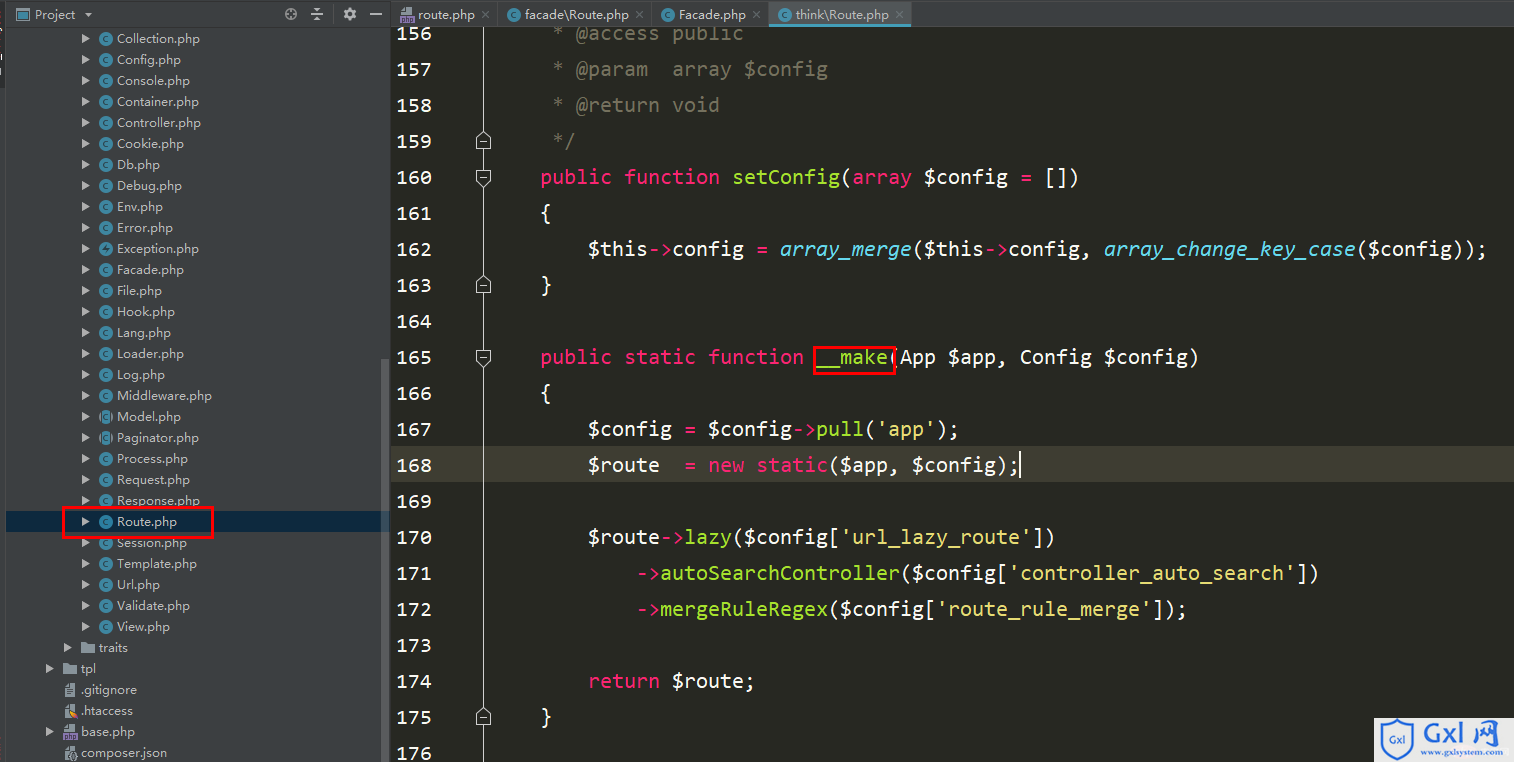Switch to the facade\Route.php tab
This screenshot has width=1514, height=762.
tap(577, 14)
